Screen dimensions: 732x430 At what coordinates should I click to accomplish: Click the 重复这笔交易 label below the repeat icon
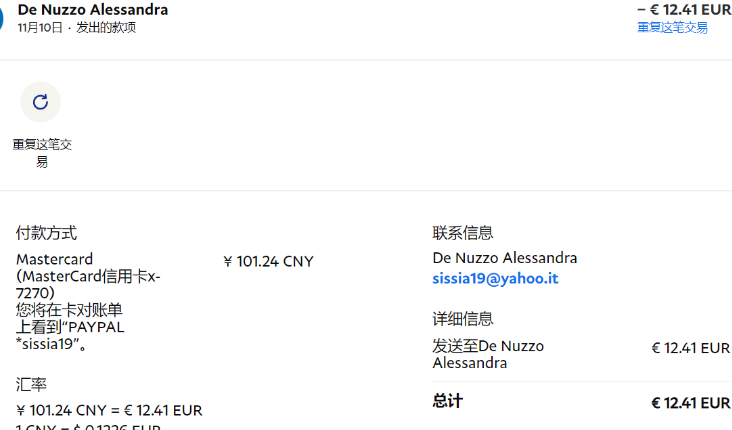pyautogui.click(x=42, y=153)
